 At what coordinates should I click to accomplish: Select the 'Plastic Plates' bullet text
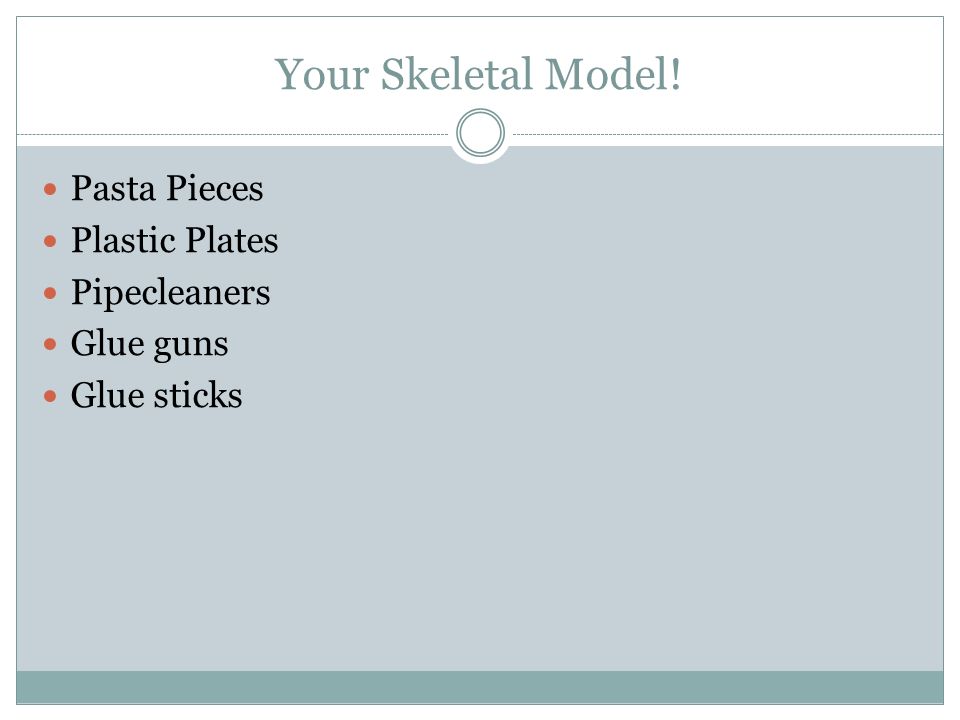pos(174,239)
